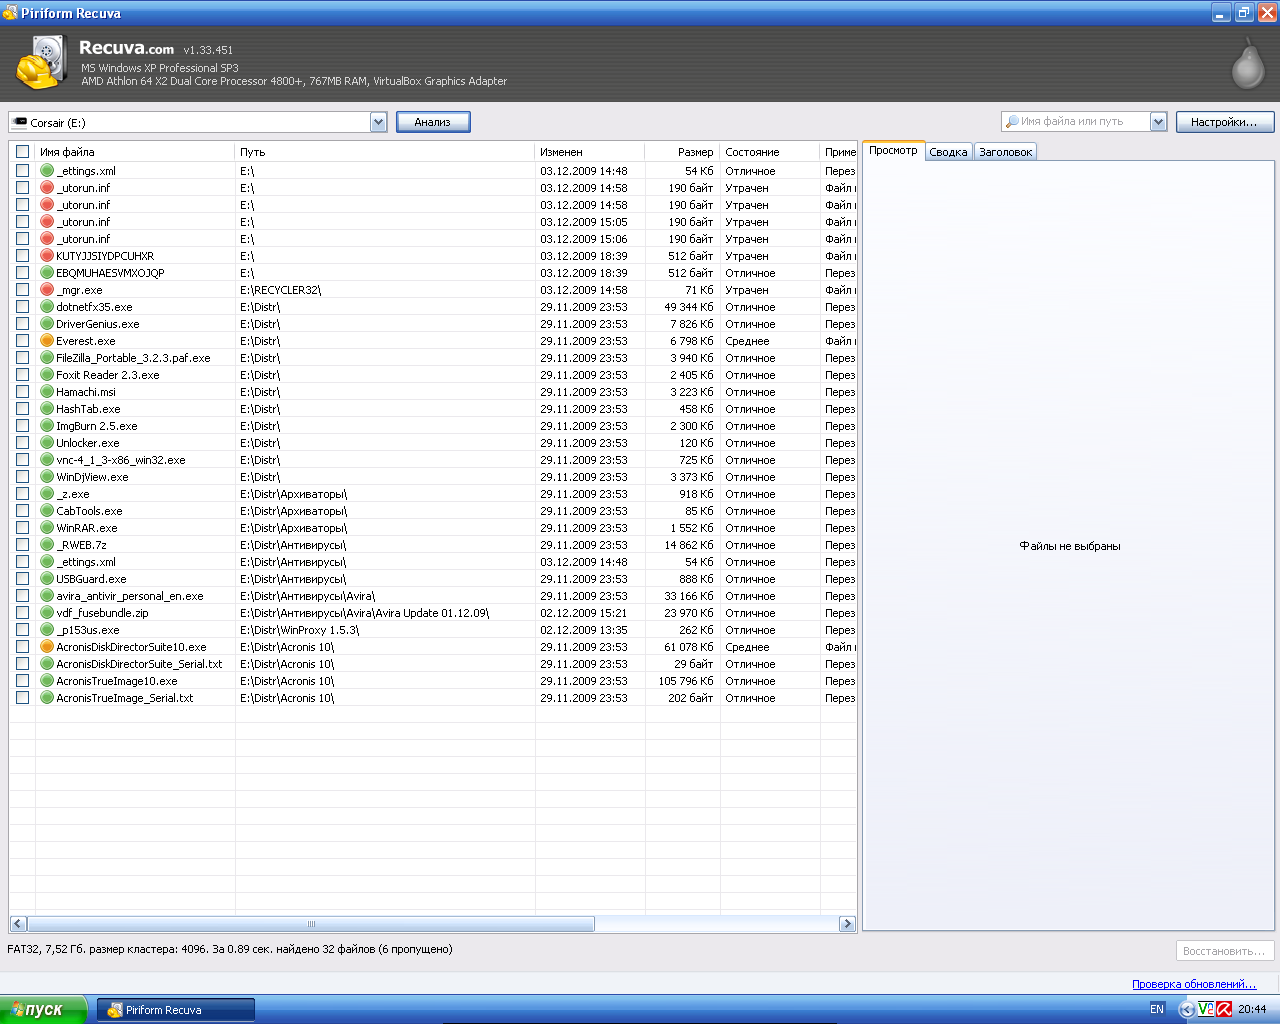Screen dimensions: 1280x1024
Task: Select the _RWEB.7z file name
Action: (81, 545)
